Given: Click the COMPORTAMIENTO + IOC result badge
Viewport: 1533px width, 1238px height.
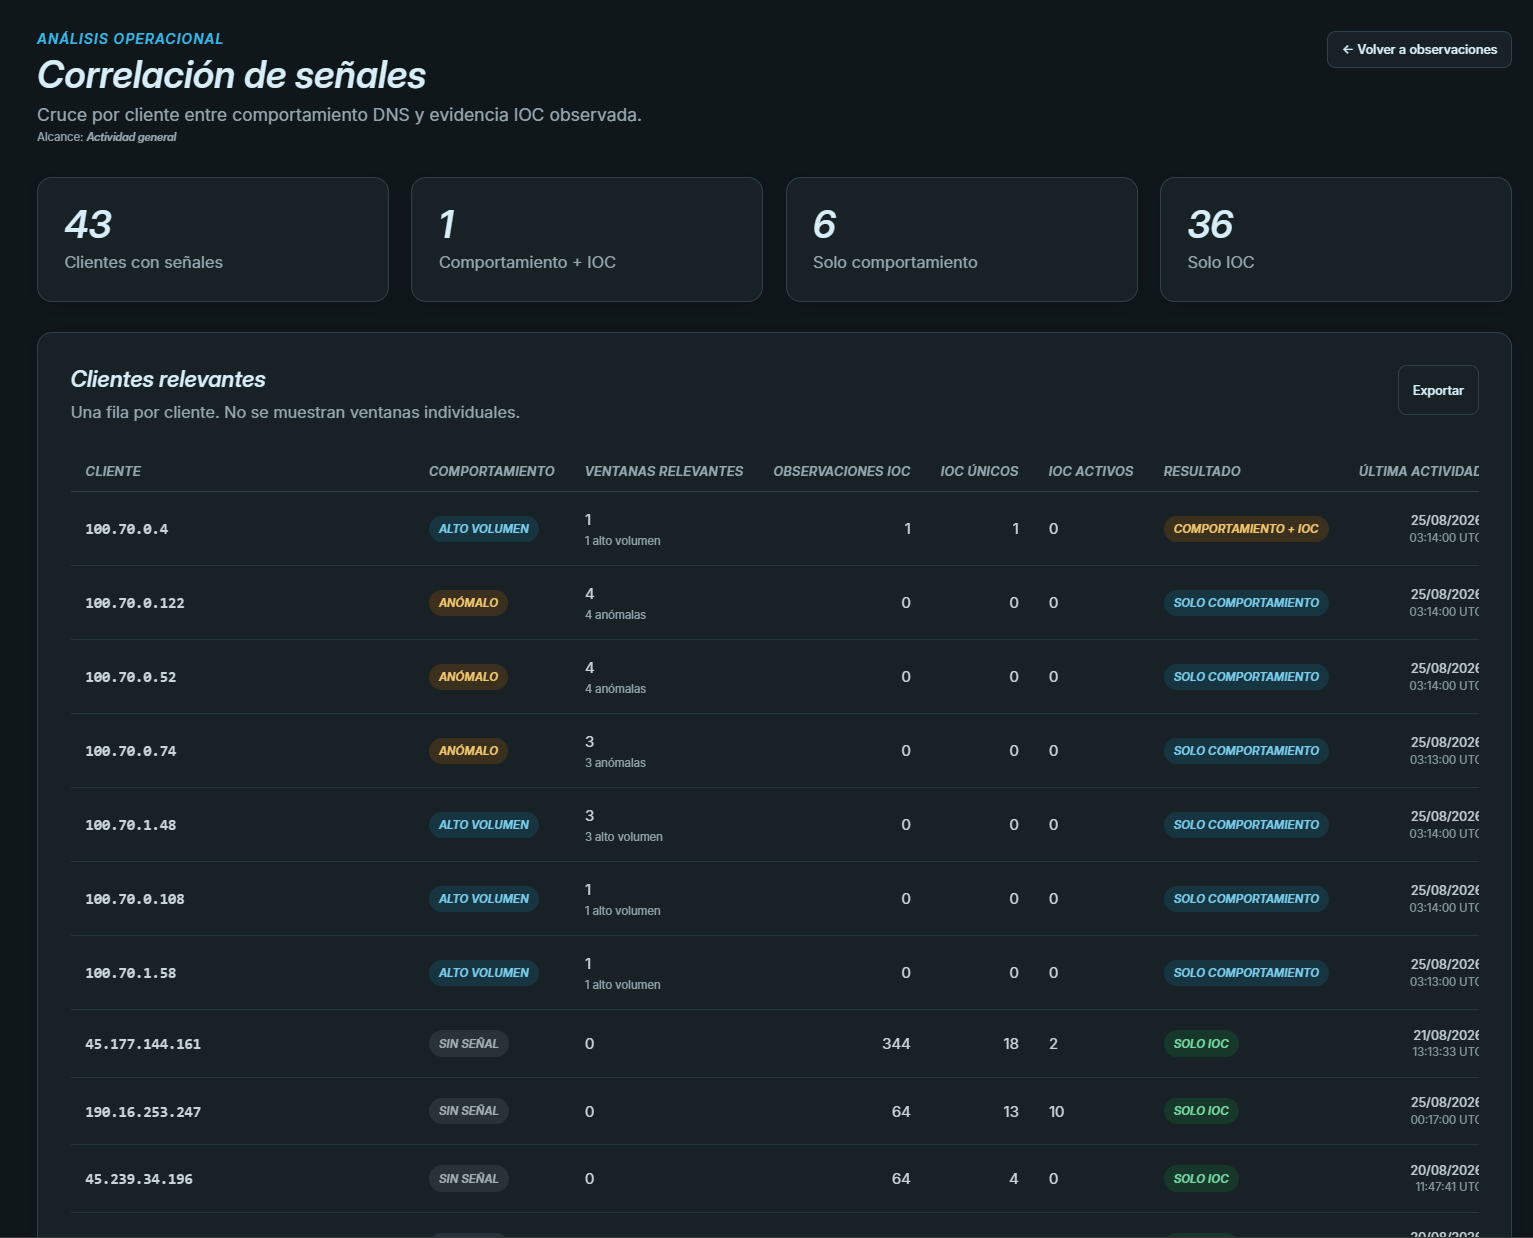Looking at the screenshot, I should pyautogui.click(x=1246, y=529).
